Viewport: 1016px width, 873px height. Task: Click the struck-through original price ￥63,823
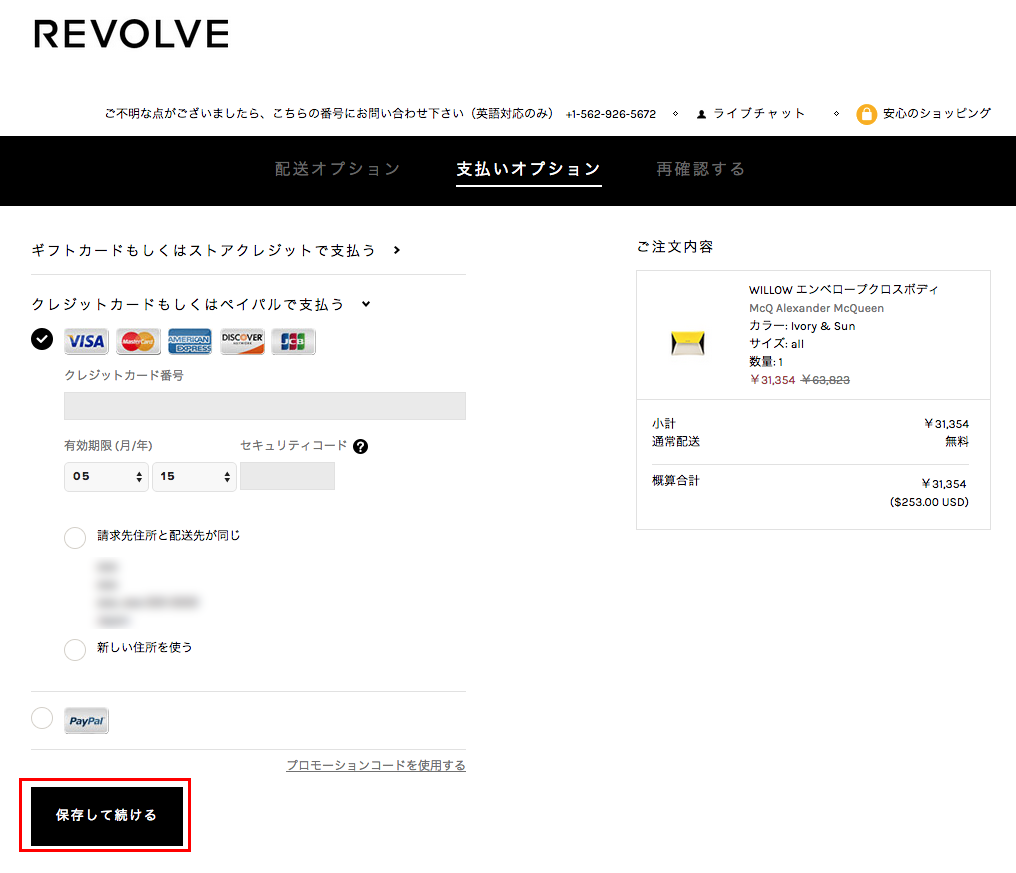click(x=826, y=380)
